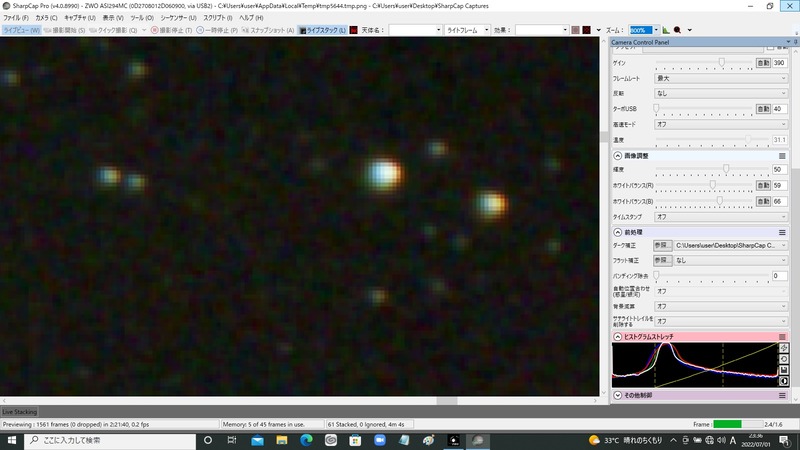
Task: Open the カメラ (C) menu
Action: click(x=46, y=18)
